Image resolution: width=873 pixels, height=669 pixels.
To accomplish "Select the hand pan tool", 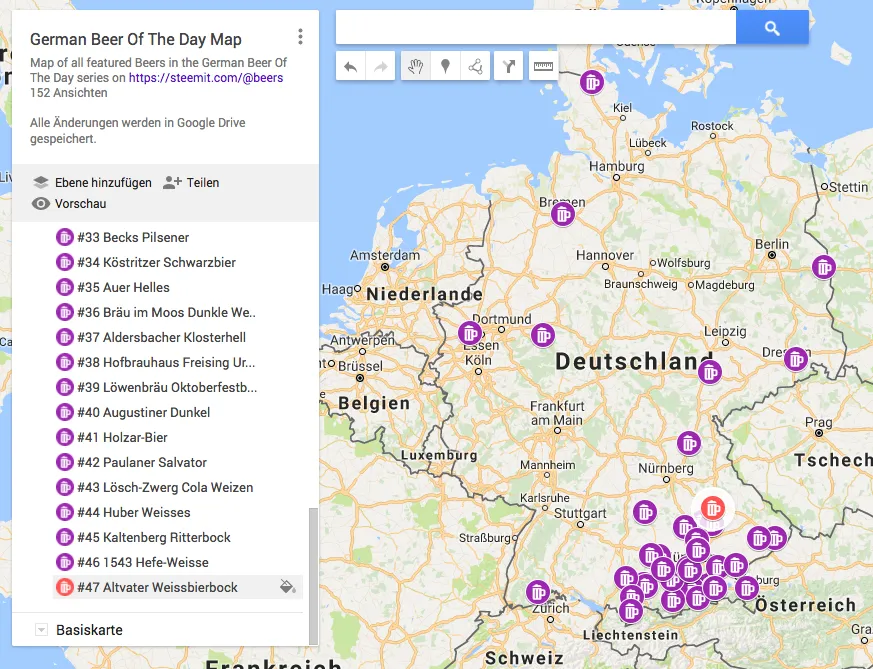I will (x=415, y=66).
